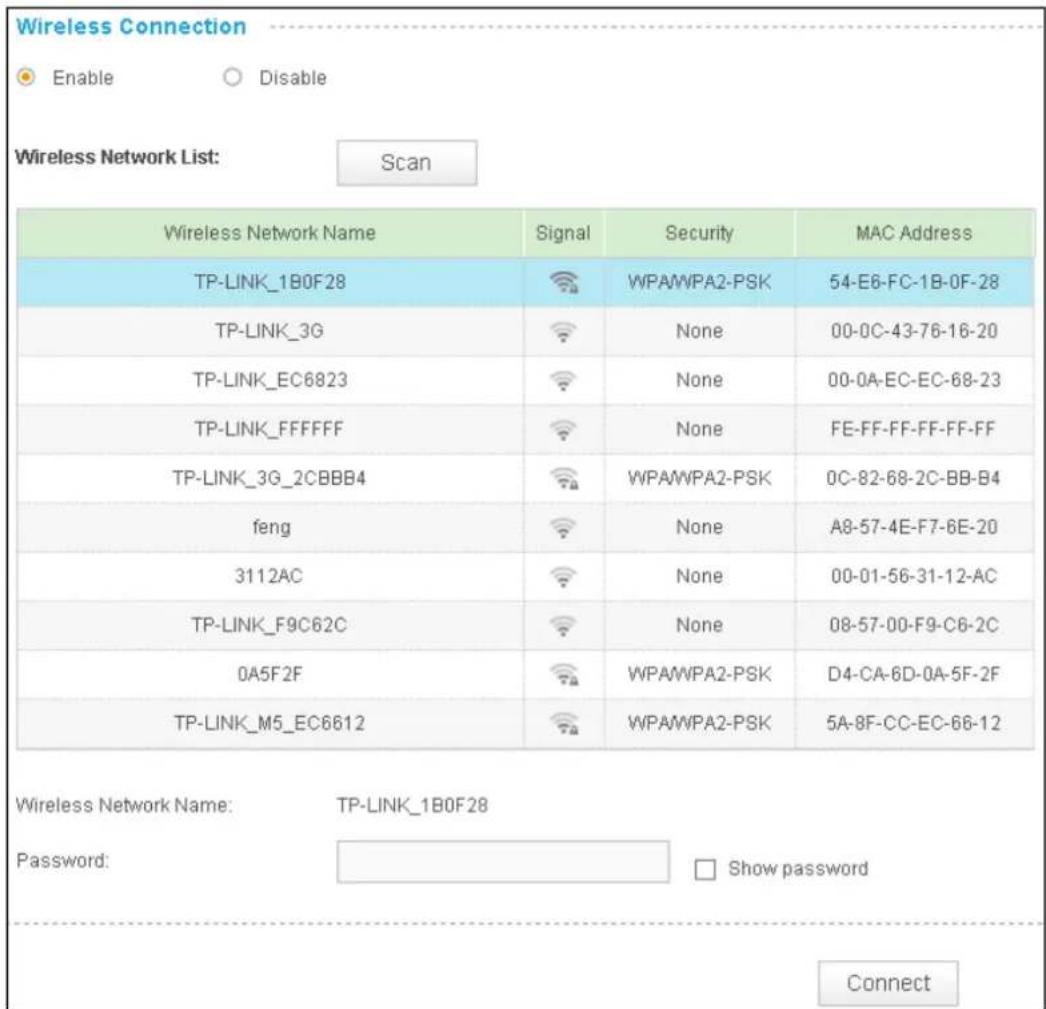Click WPA/WPA2-PSK security for 0A5F2F
The image size is (1046, 1009).
[x=699, y=674]
